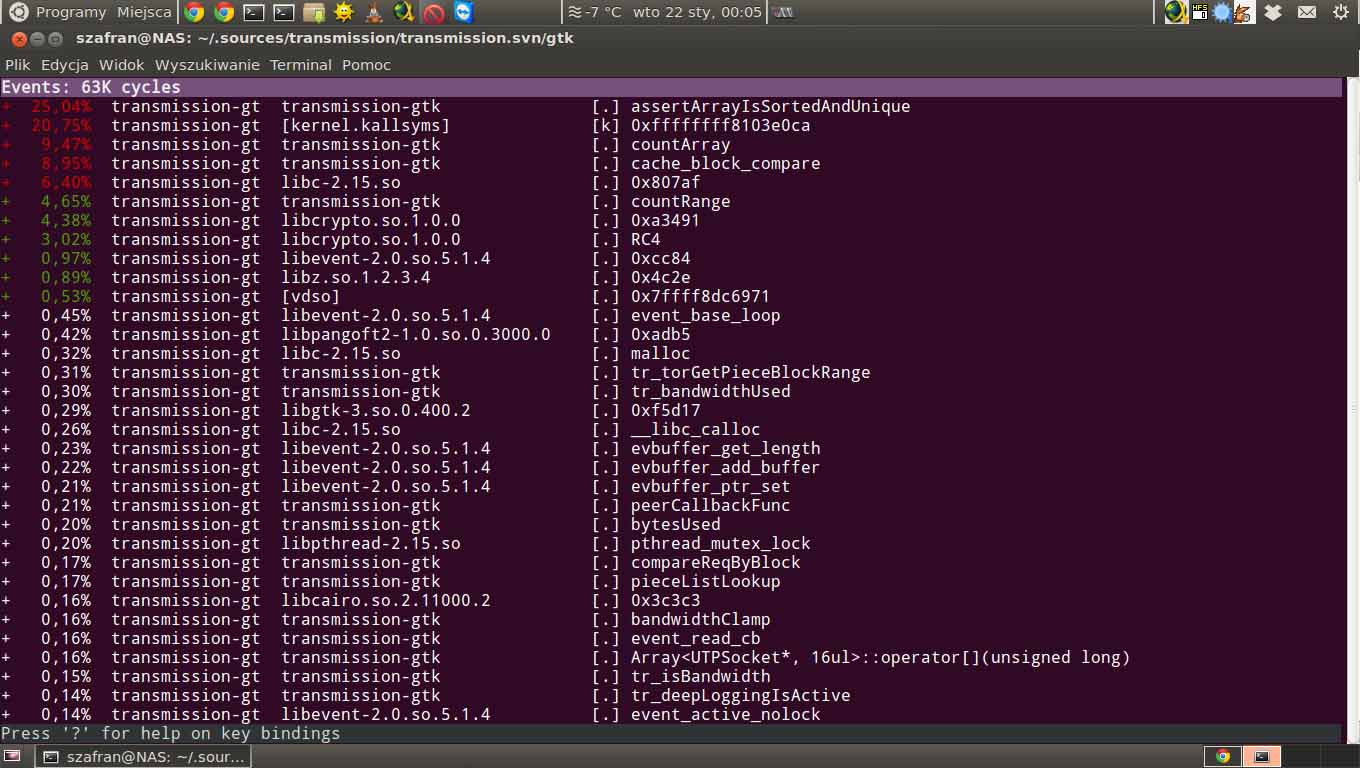This screenshot has width=1360, height=768.
Task: Click the show desktop button in bottom panel
Action: [13, 756]
